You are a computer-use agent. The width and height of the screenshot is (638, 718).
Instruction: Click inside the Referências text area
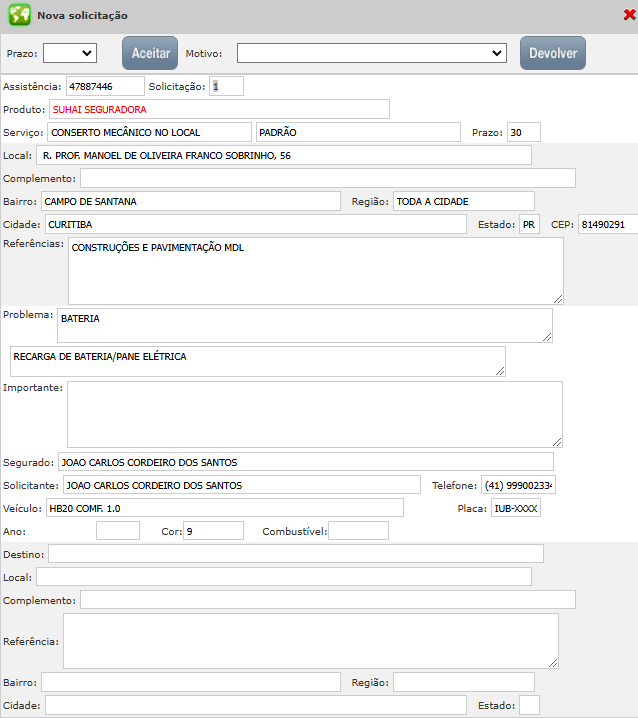click(x=315, y=271)
